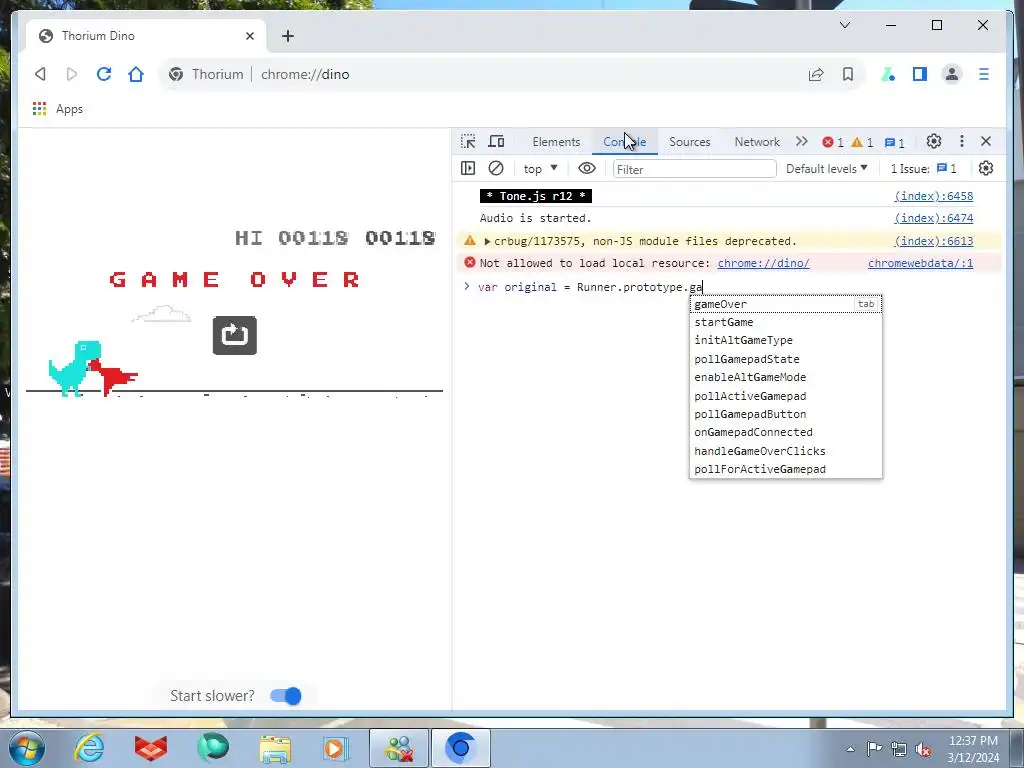Switch to the Console tab
This screenshot has height=768, width=1024.
[624, 142]
